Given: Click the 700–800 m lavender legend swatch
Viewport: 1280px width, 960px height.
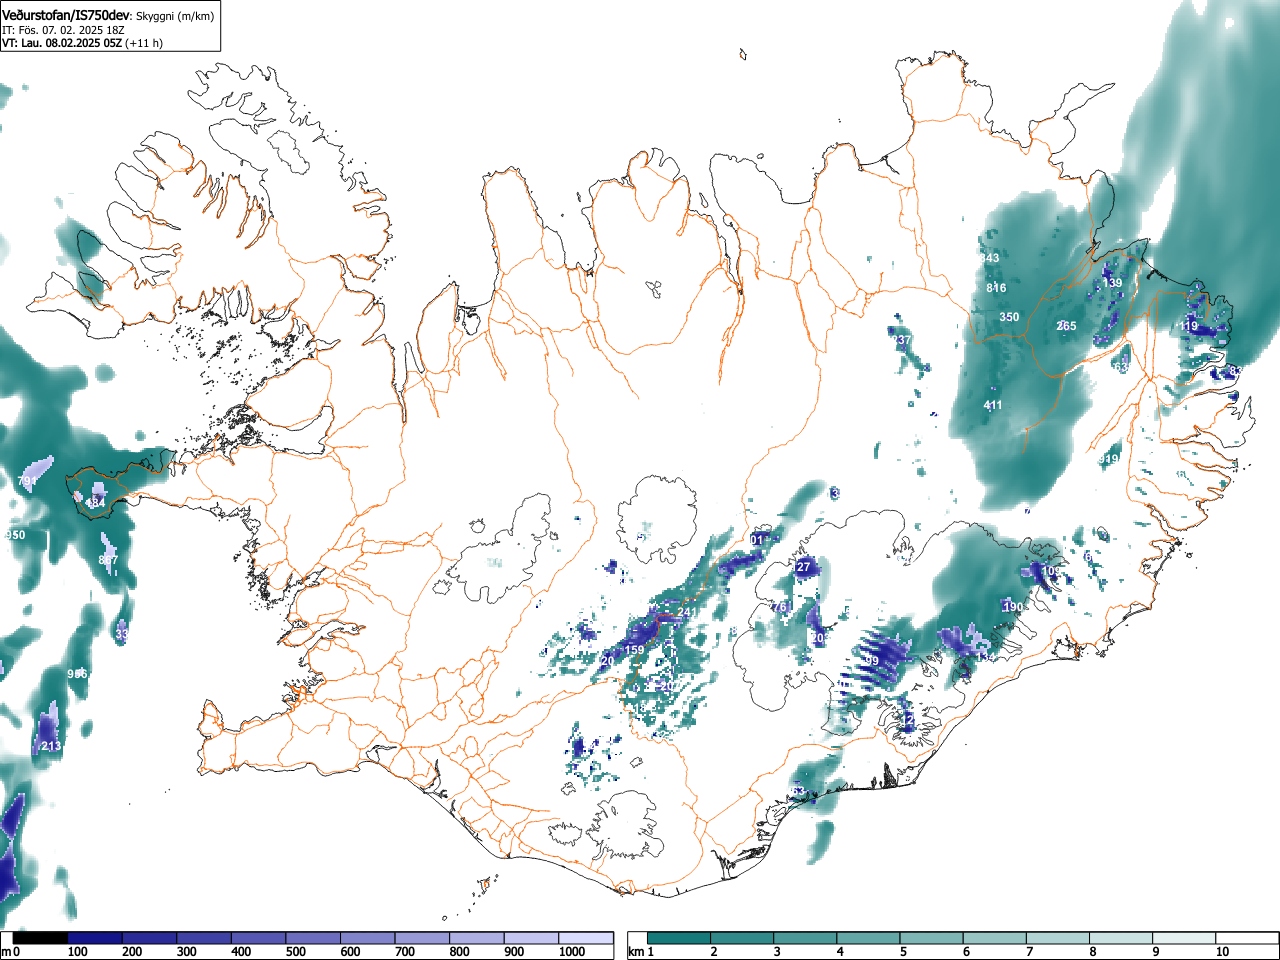Looking at the screenshot, I should click(422, 938).
